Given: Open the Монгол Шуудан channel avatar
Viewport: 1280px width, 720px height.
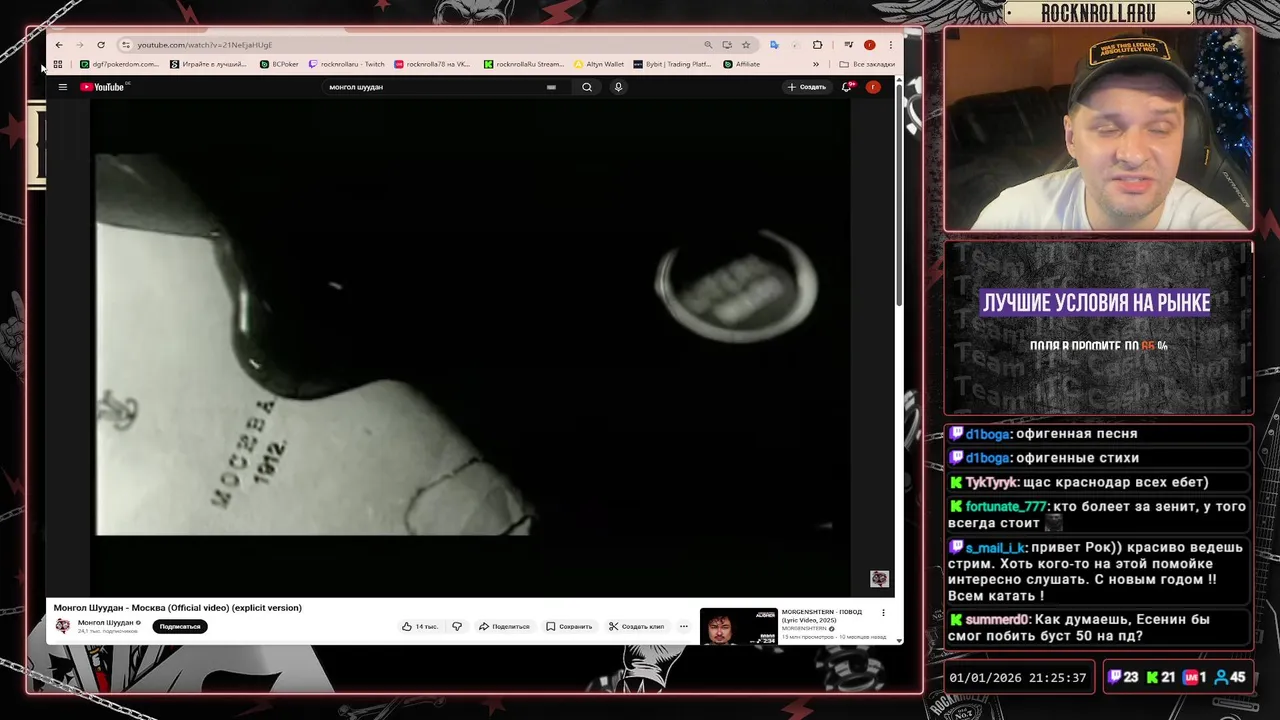Looking at the screenshot, I should click(x=63, y=626).
